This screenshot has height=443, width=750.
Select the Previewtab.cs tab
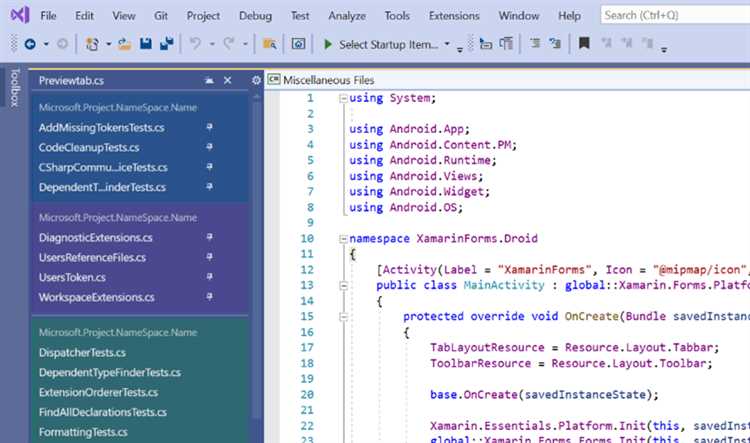click(x=71, y=81)
